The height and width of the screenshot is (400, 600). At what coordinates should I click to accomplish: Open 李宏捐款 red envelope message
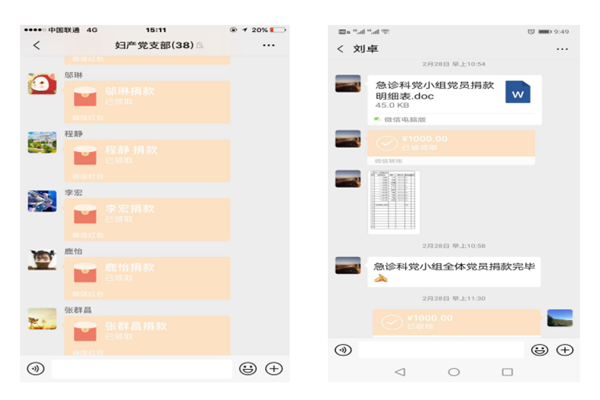click(146, 216)
